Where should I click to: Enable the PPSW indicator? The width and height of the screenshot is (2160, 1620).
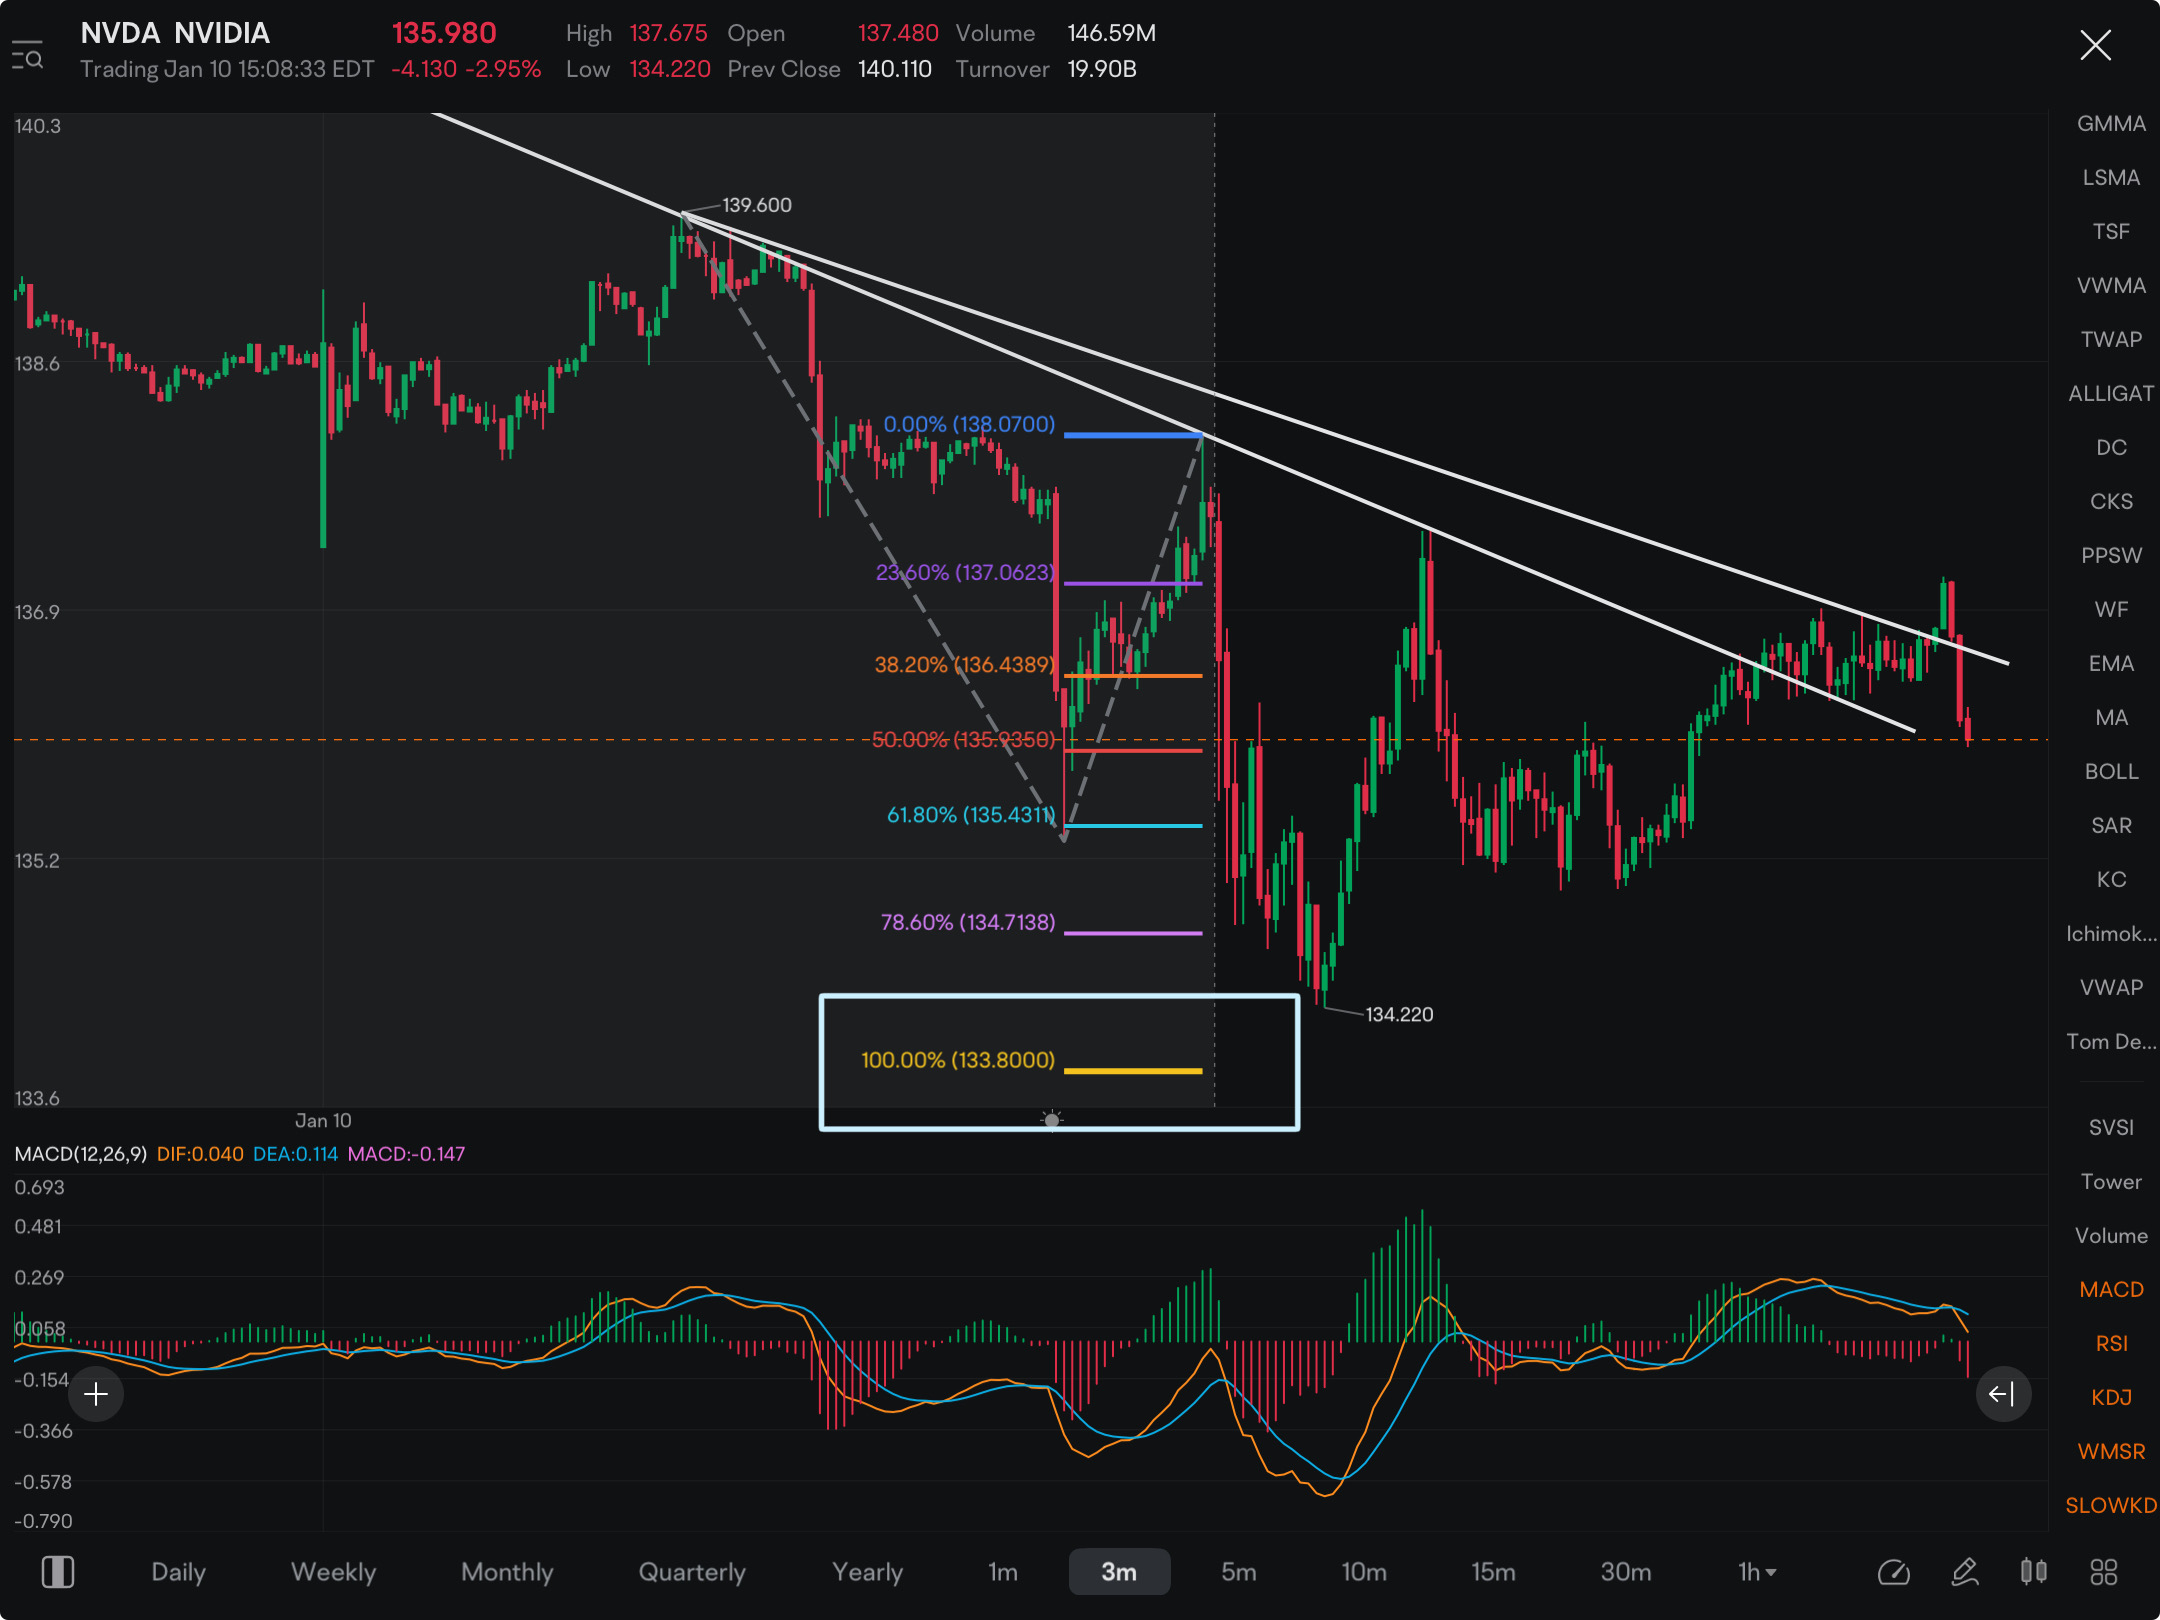pyautogui.click(x=2111, y=556)
